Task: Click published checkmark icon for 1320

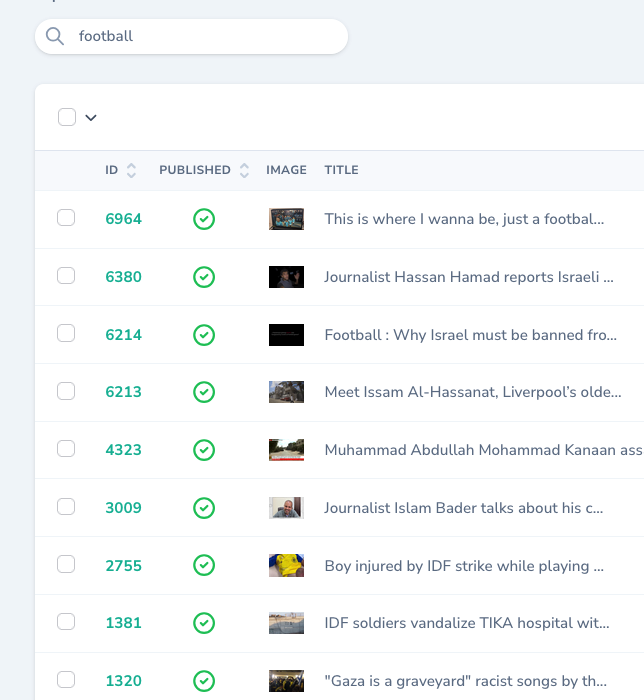Action: [204, 681]
